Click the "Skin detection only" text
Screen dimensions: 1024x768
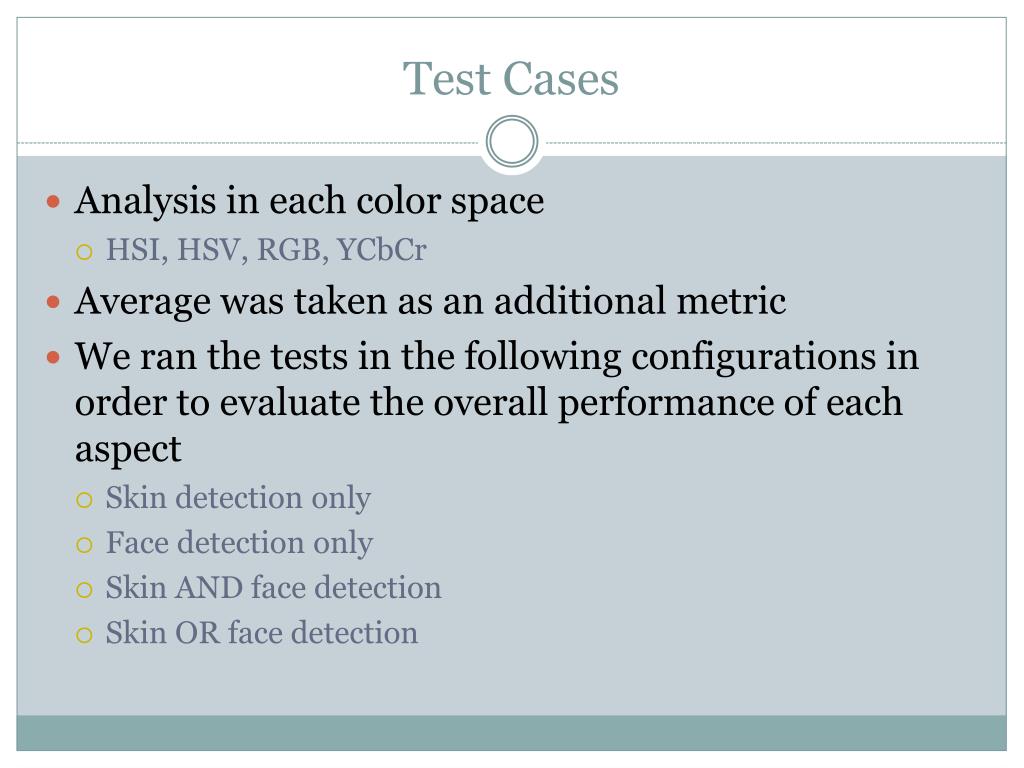238,498
